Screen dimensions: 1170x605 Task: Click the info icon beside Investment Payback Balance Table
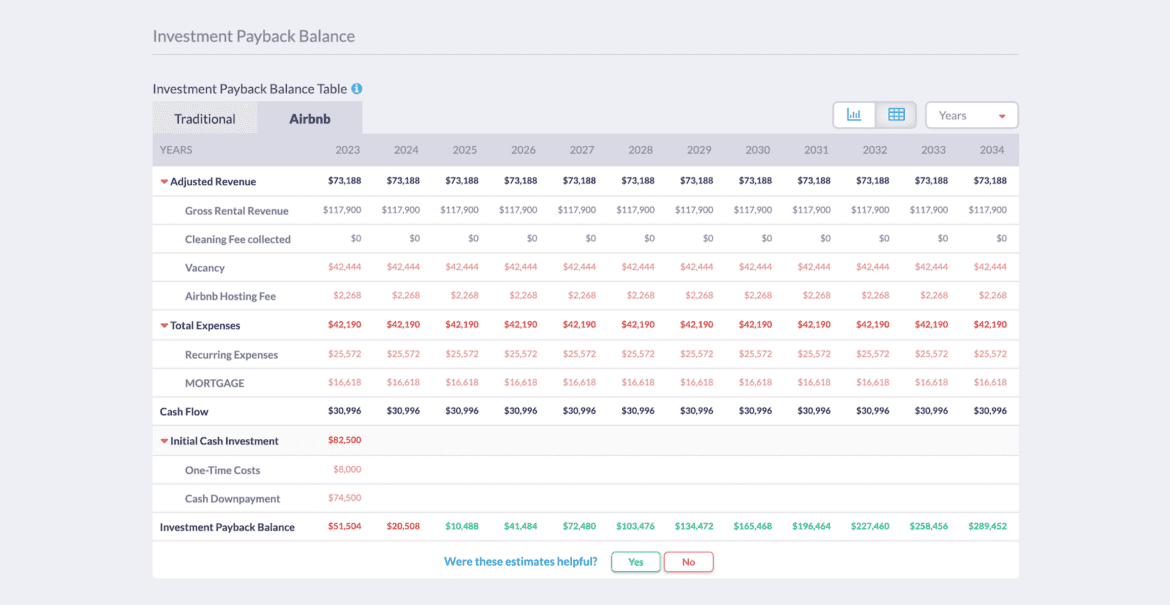click(x=357, y=89)
